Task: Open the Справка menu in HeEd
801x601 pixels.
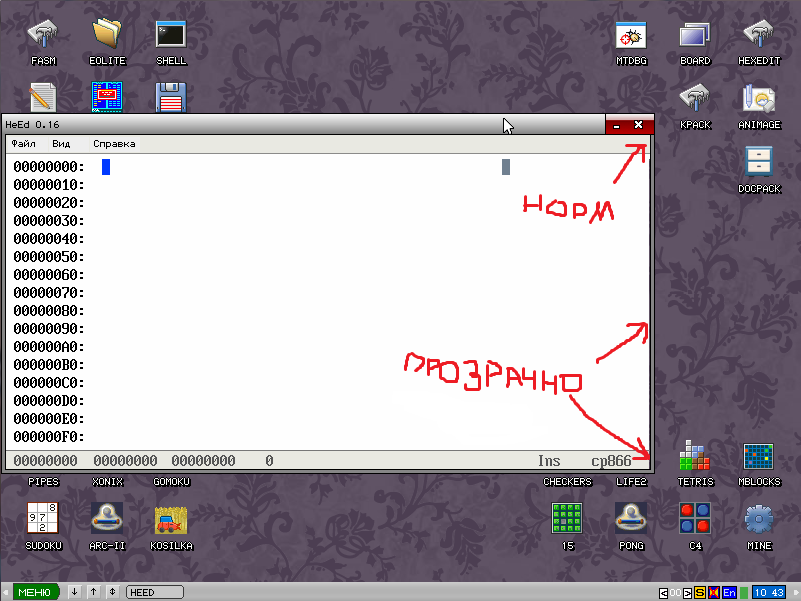Action: pos(113,143)
